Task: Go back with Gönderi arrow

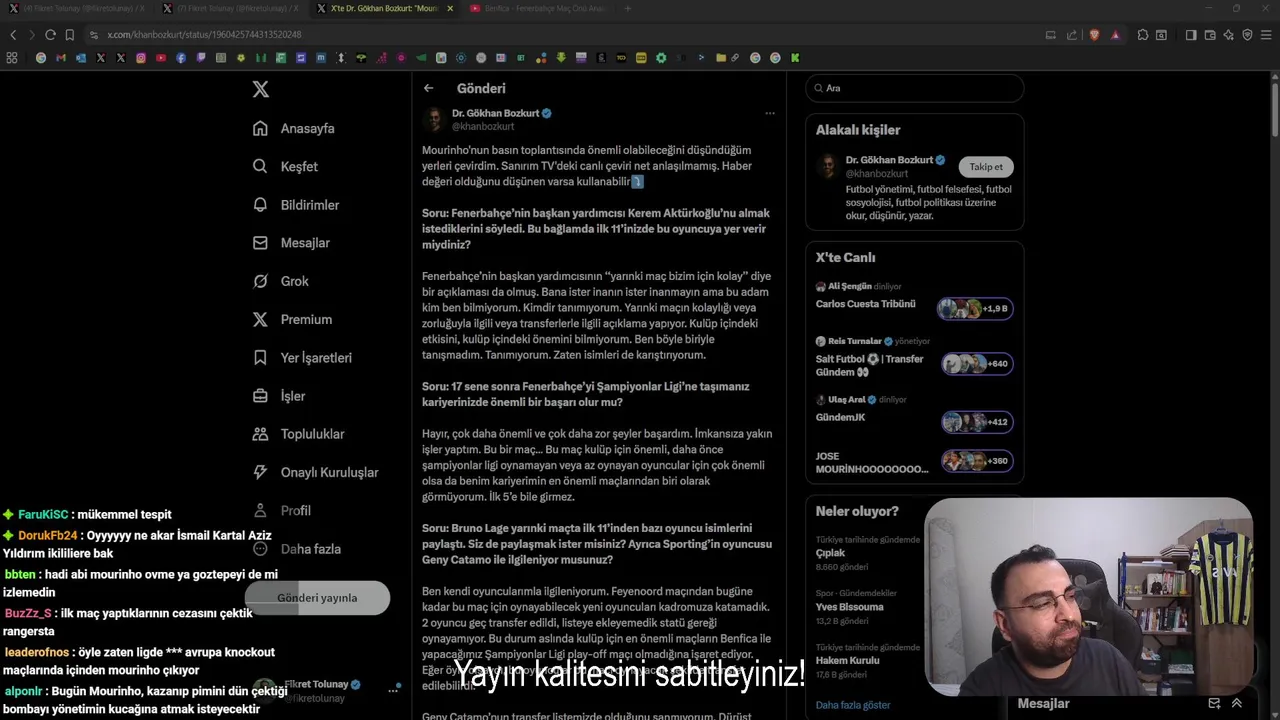Action: tap(428, 88)
